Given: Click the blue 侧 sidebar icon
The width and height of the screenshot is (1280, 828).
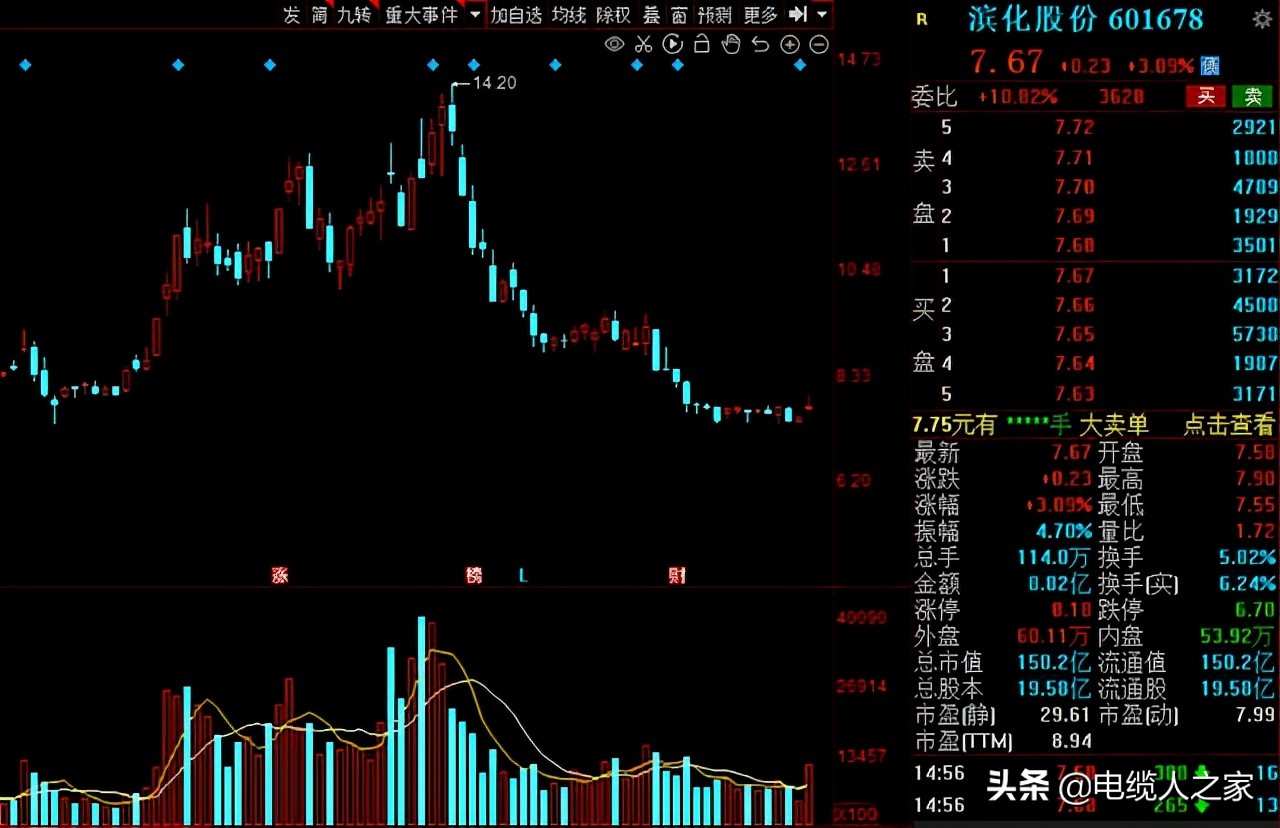Looking at the screenshot, I should point(1210,65).
